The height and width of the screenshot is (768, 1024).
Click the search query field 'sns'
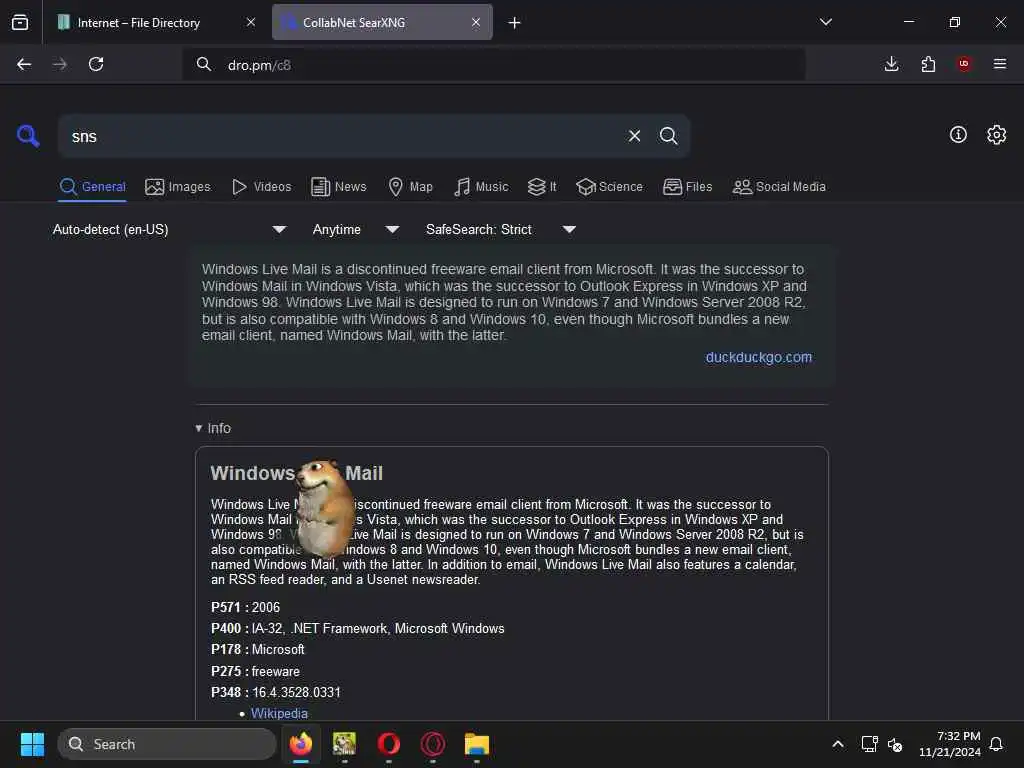tap(340, 136)
